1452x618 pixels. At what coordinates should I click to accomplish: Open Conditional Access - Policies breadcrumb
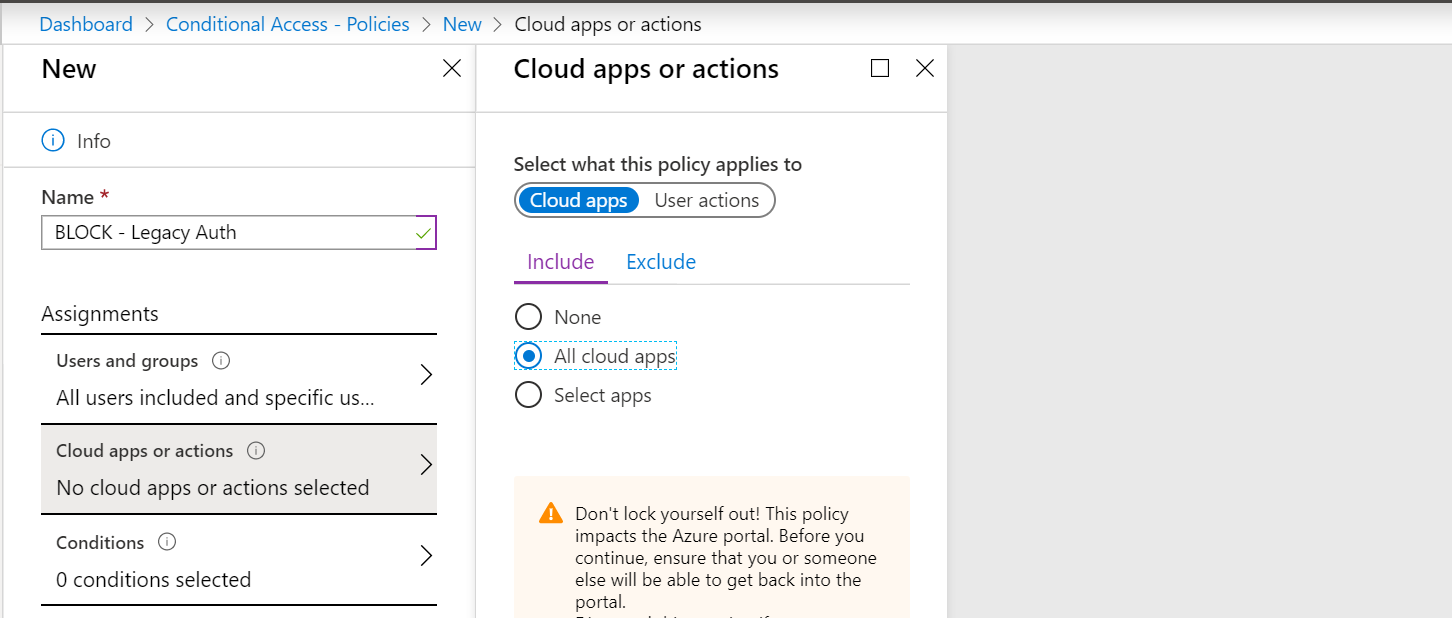click(x=288, y=24)
